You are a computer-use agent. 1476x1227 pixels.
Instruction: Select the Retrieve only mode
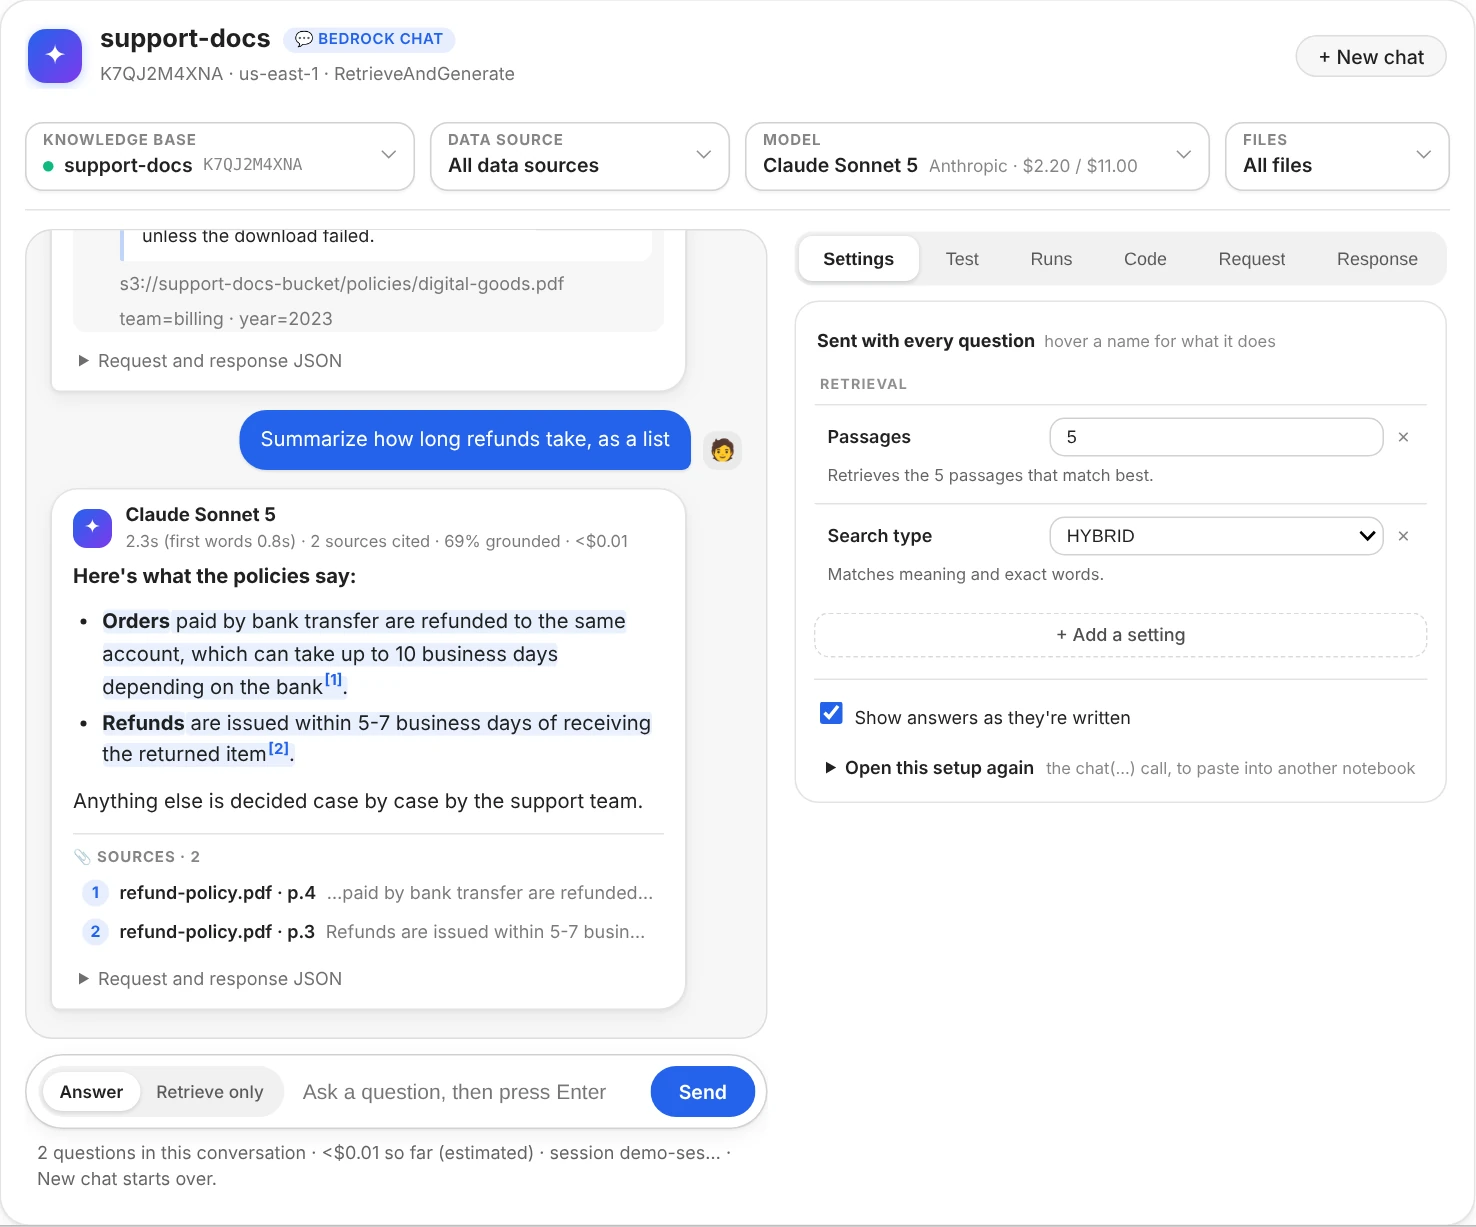pyautogui.click(x=210, y=1092)
